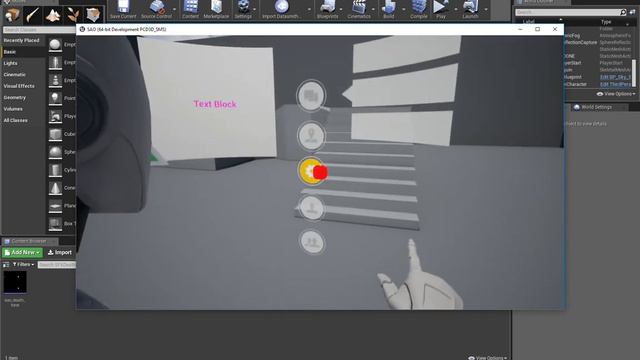This screenshot has width=640, height=360.
Task: Click the Import button in Content Browser
Action: (x=60, y=253)
